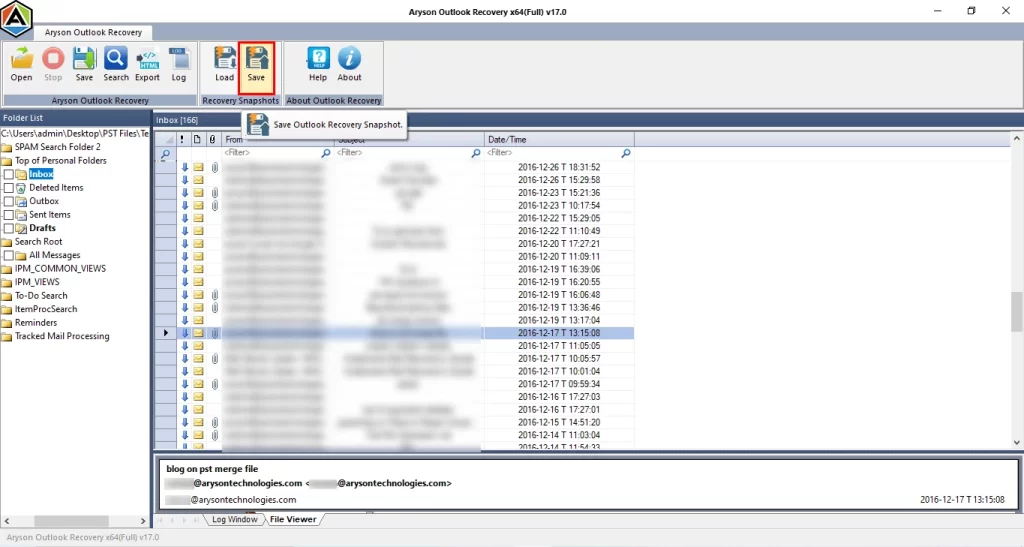Check the Inbox folder checkbox
The height and width of the screenshot is (547, 1024).
[9, 174]
